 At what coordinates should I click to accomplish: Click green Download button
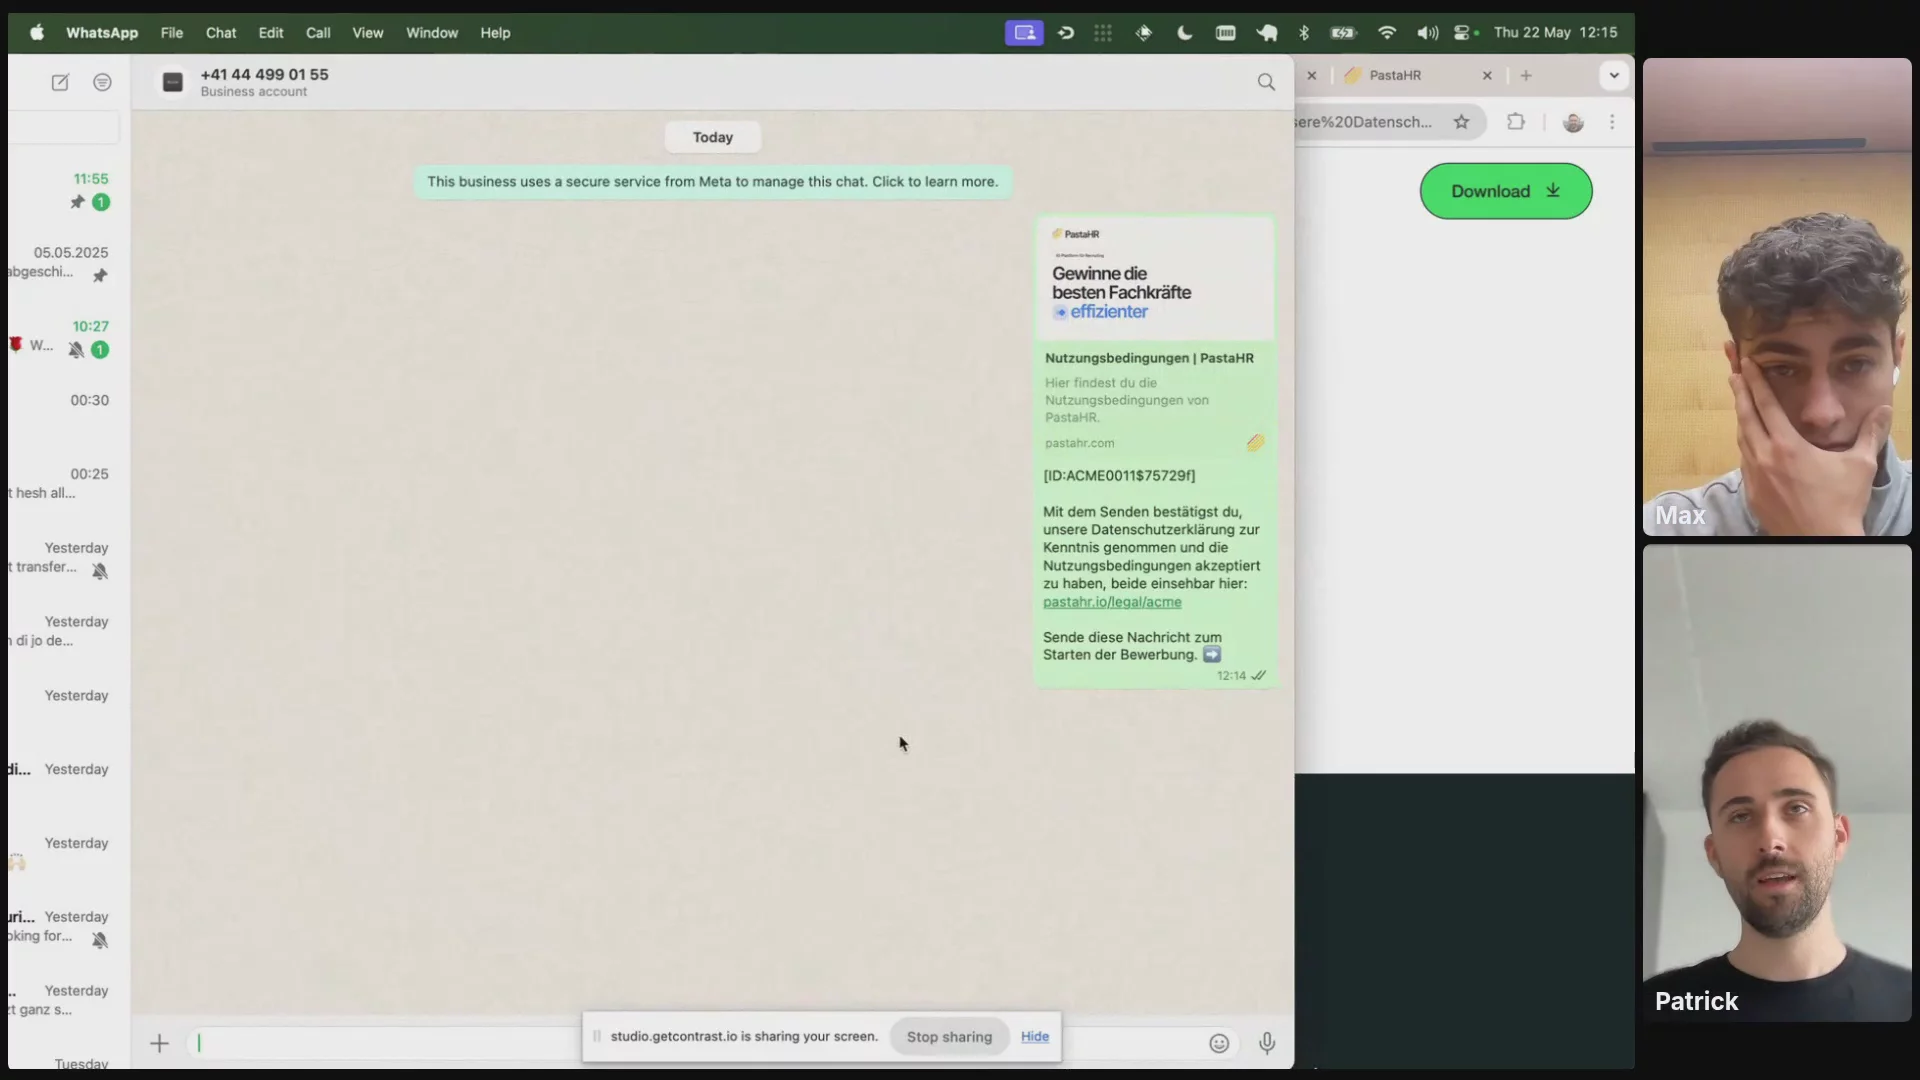coord(1505,191)
